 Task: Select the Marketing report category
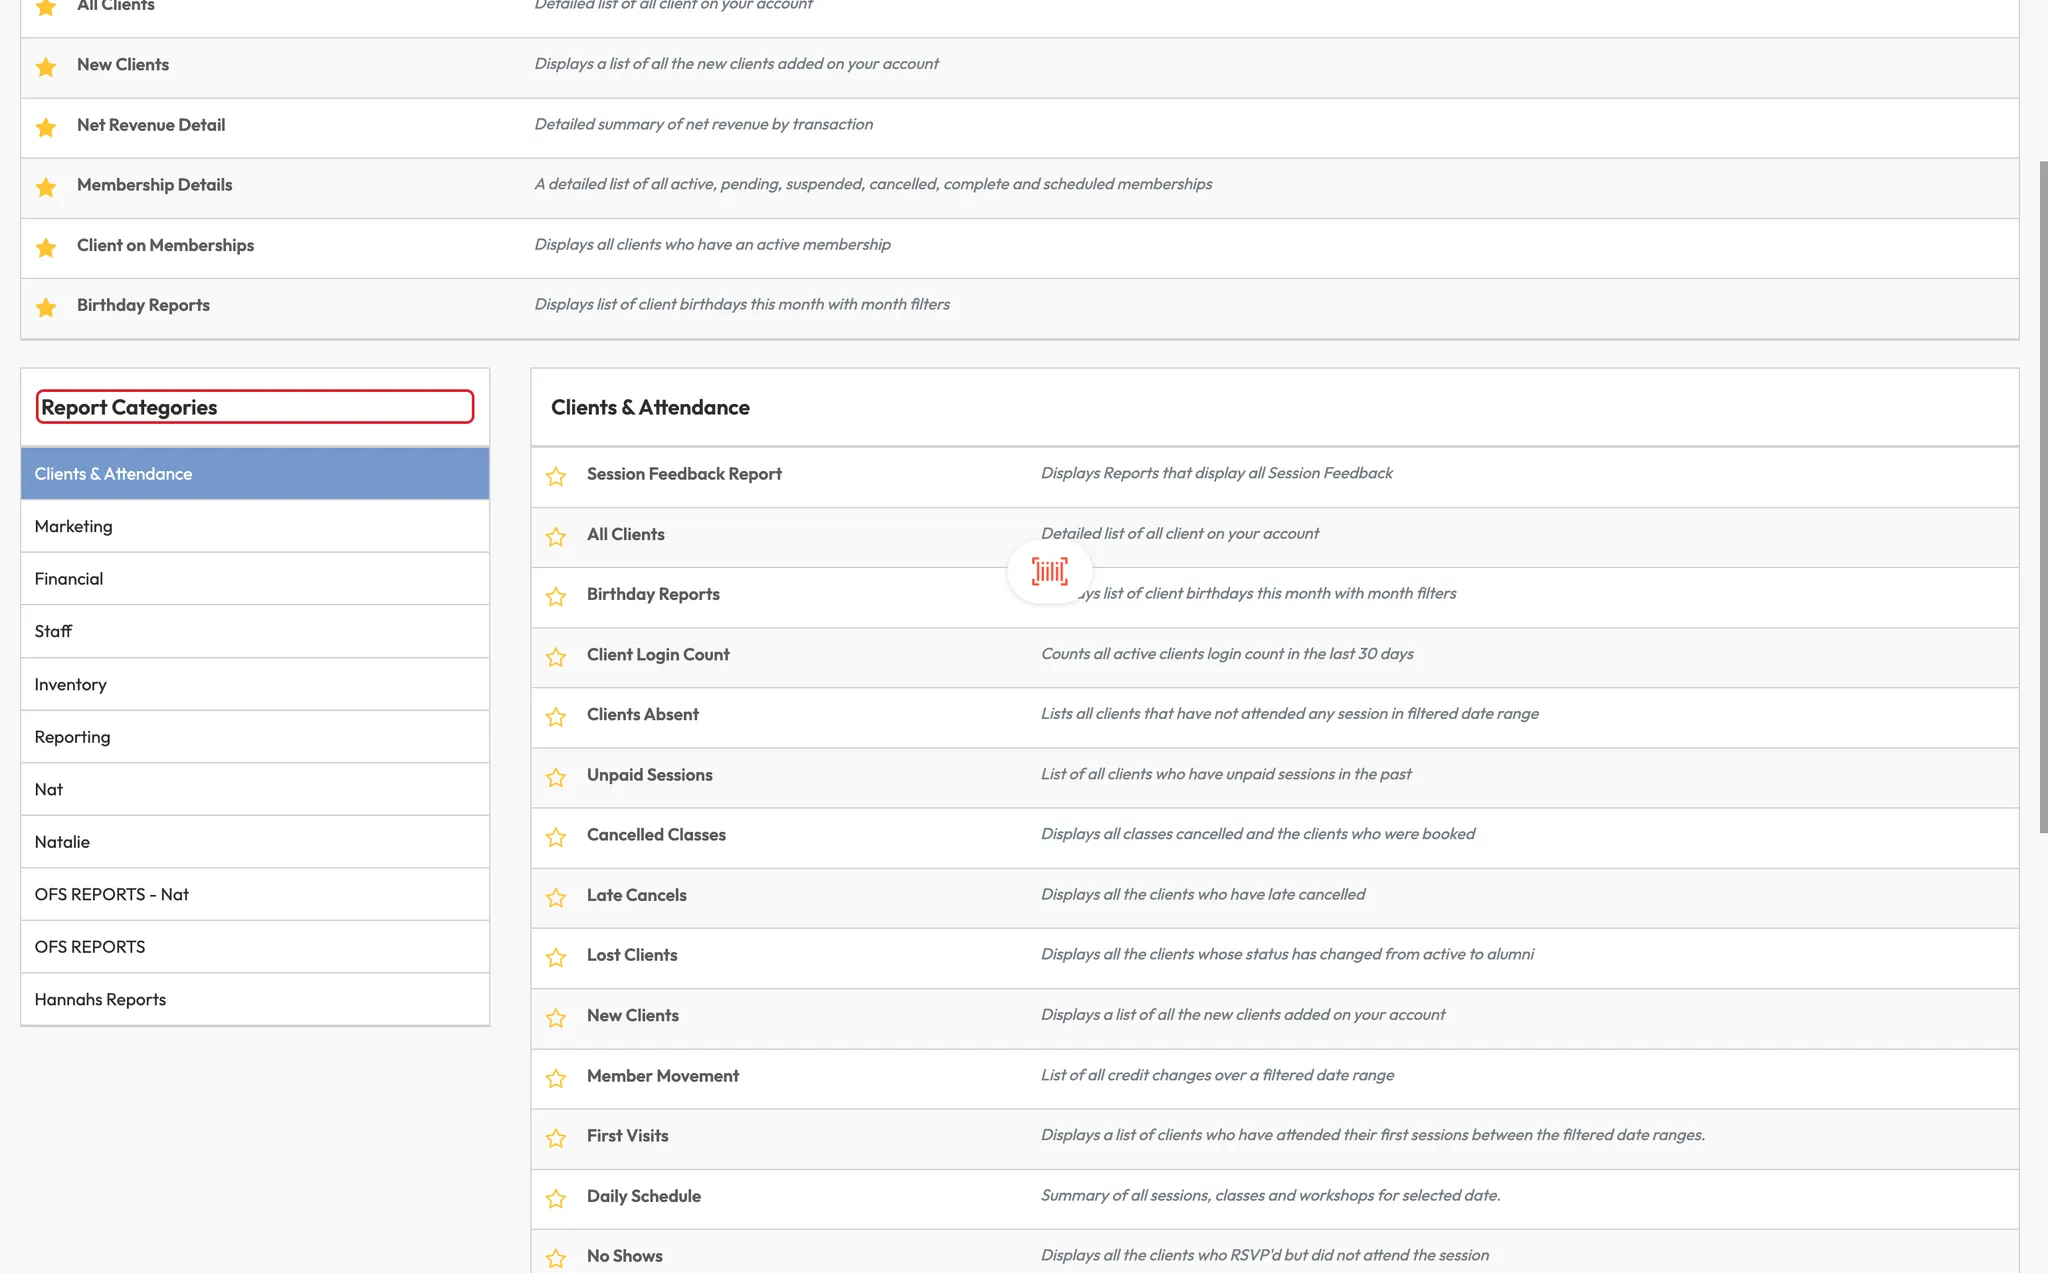point(74,526)
